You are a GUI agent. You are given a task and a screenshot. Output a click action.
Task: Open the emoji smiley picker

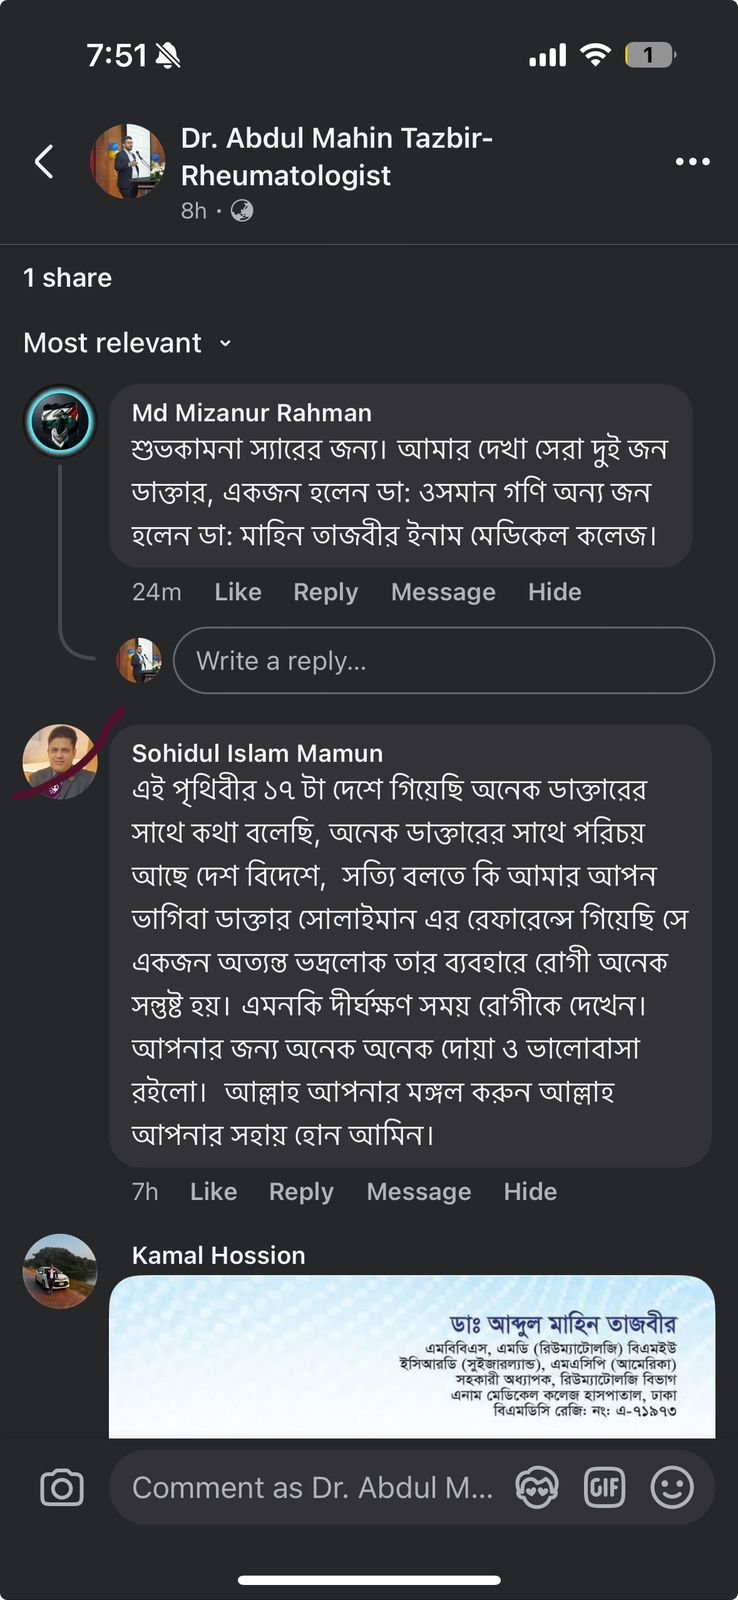pos(672,1488)
